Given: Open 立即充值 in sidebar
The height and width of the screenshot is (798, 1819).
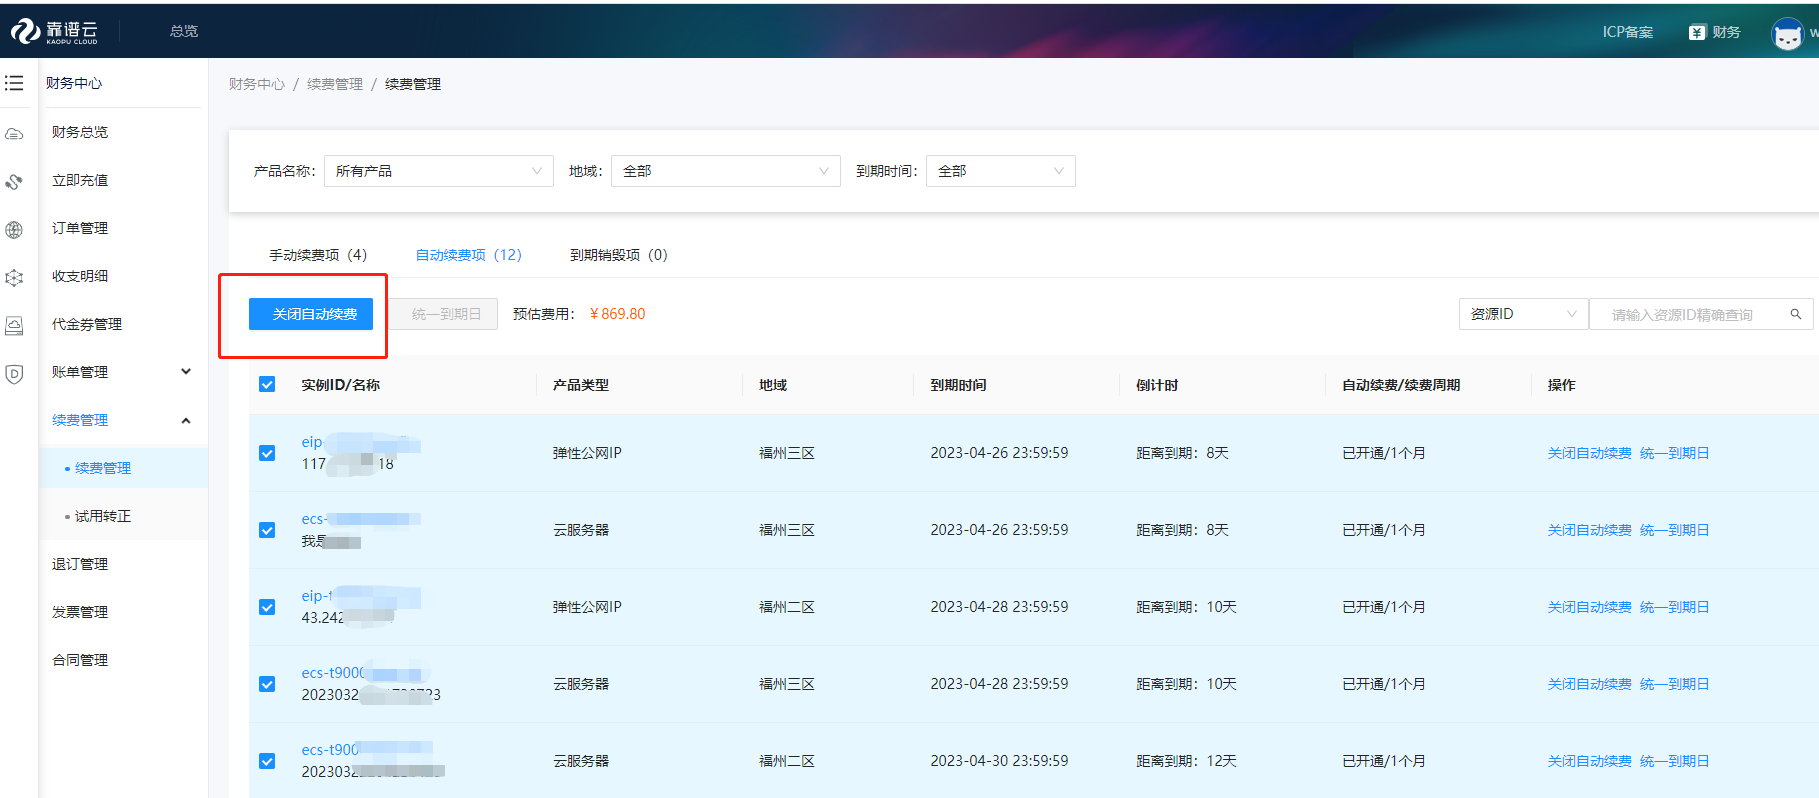Looking at the screenshot, I should coord(80,180).
